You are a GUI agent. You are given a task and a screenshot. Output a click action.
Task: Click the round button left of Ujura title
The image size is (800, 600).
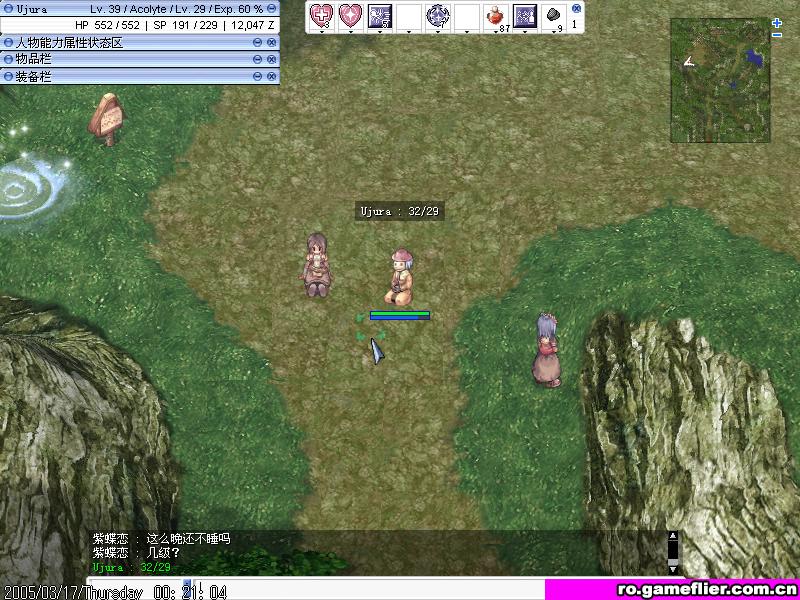tap(8, 9)
